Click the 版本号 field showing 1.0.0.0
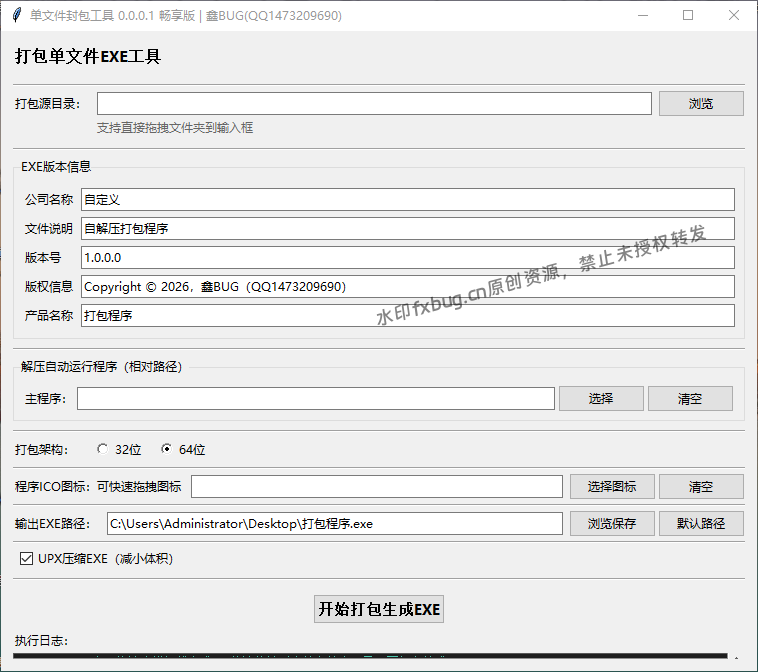 (408, 258)
